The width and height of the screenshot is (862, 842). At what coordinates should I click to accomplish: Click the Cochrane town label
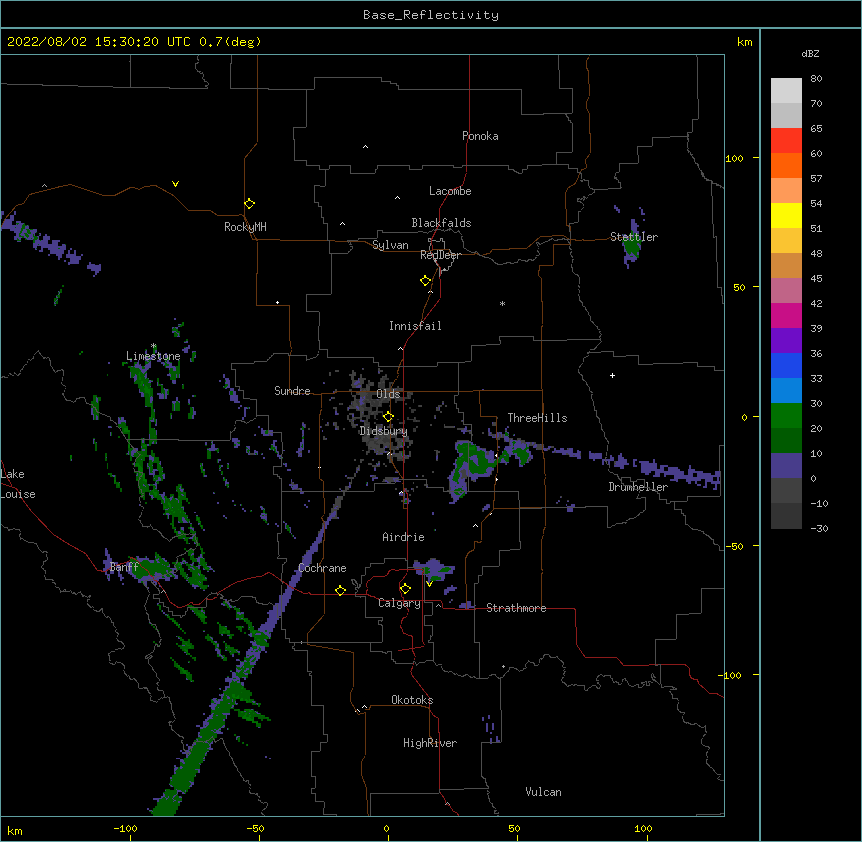tap(322, 568)
